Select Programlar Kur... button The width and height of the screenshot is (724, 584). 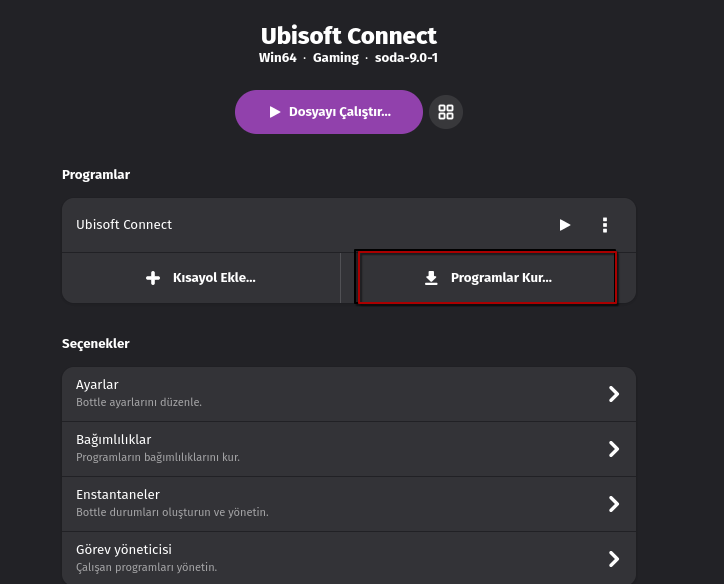[487, 278]
